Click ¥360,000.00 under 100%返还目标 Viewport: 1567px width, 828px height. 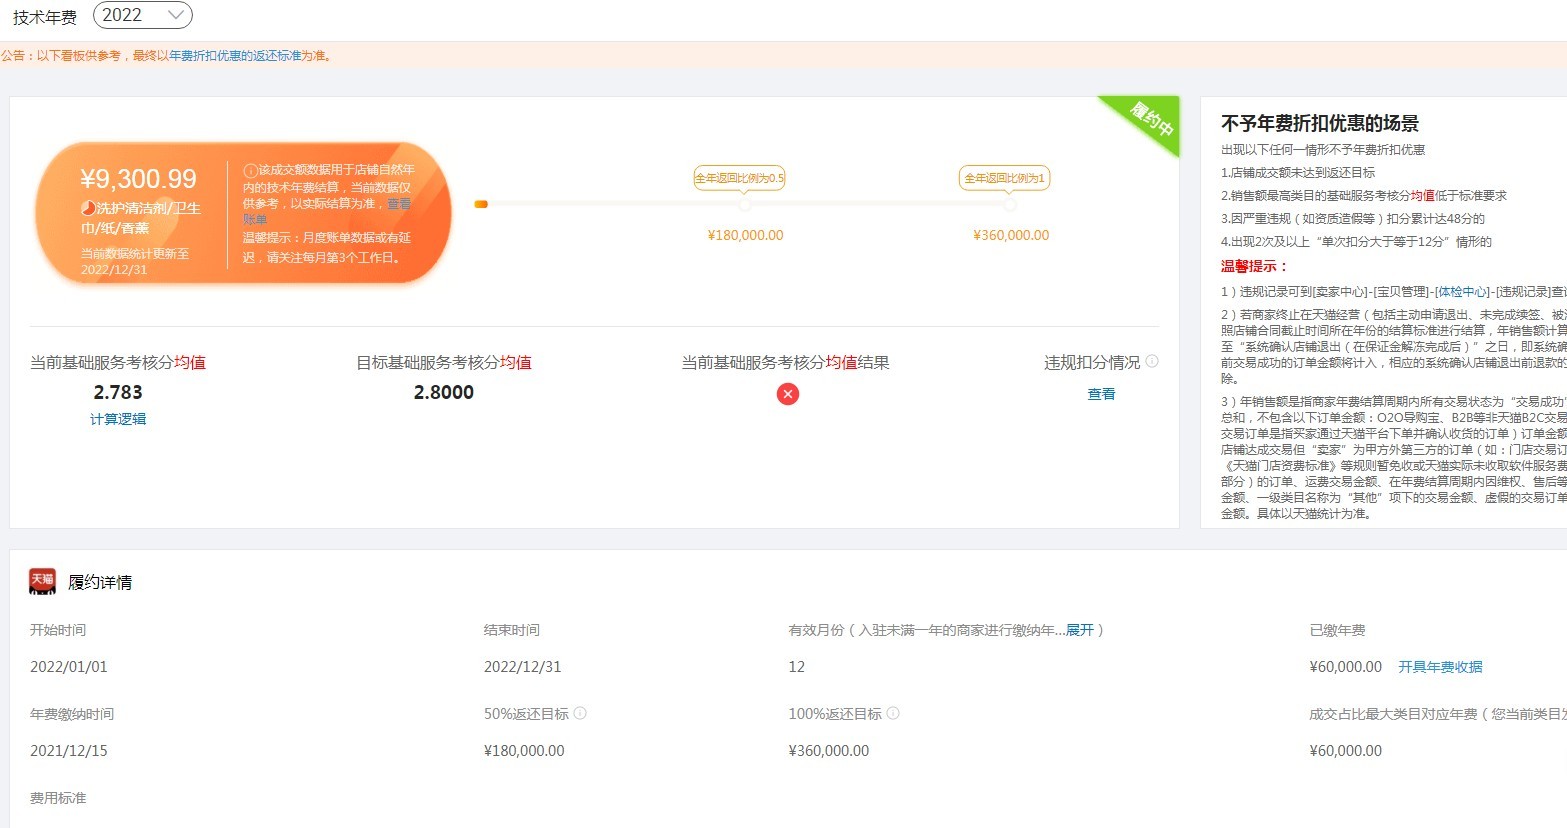[x=829, y=751]
